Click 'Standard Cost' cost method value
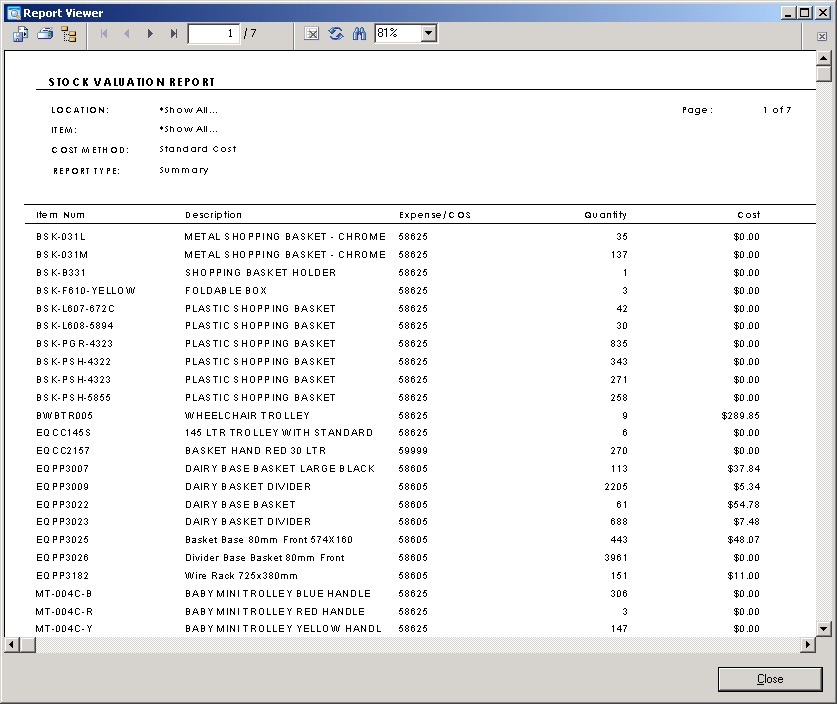Screen dimensions: 837x704 (x=198, y=149)
